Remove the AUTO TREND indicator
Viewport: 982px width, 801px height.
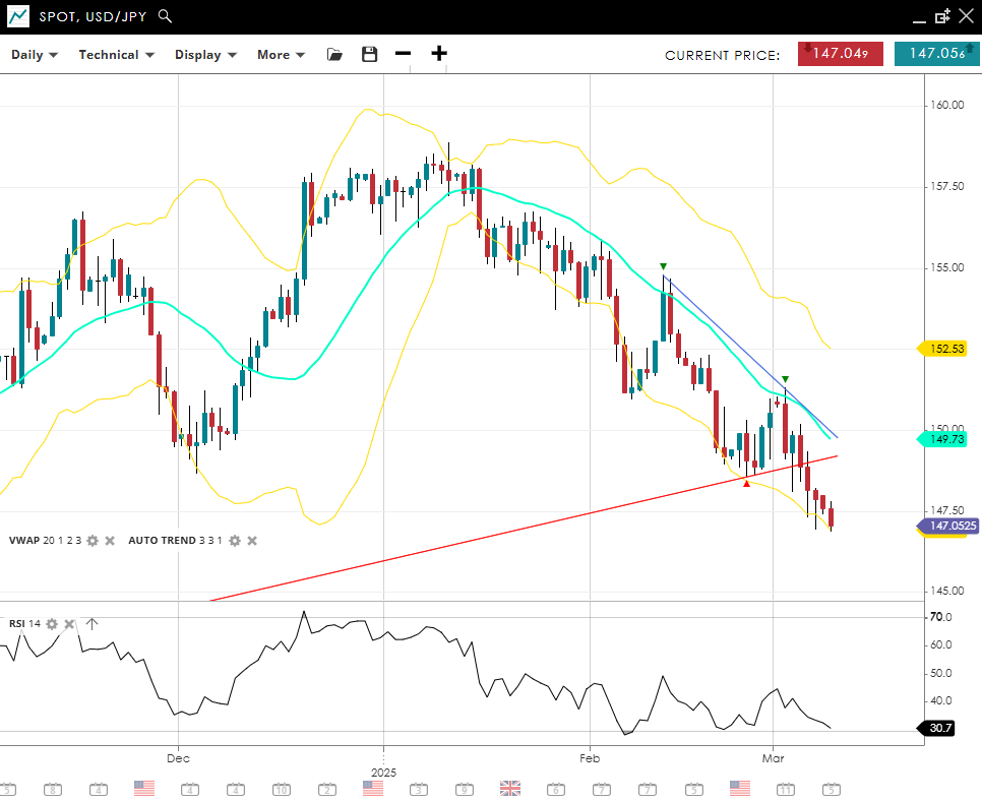[252, 541]
